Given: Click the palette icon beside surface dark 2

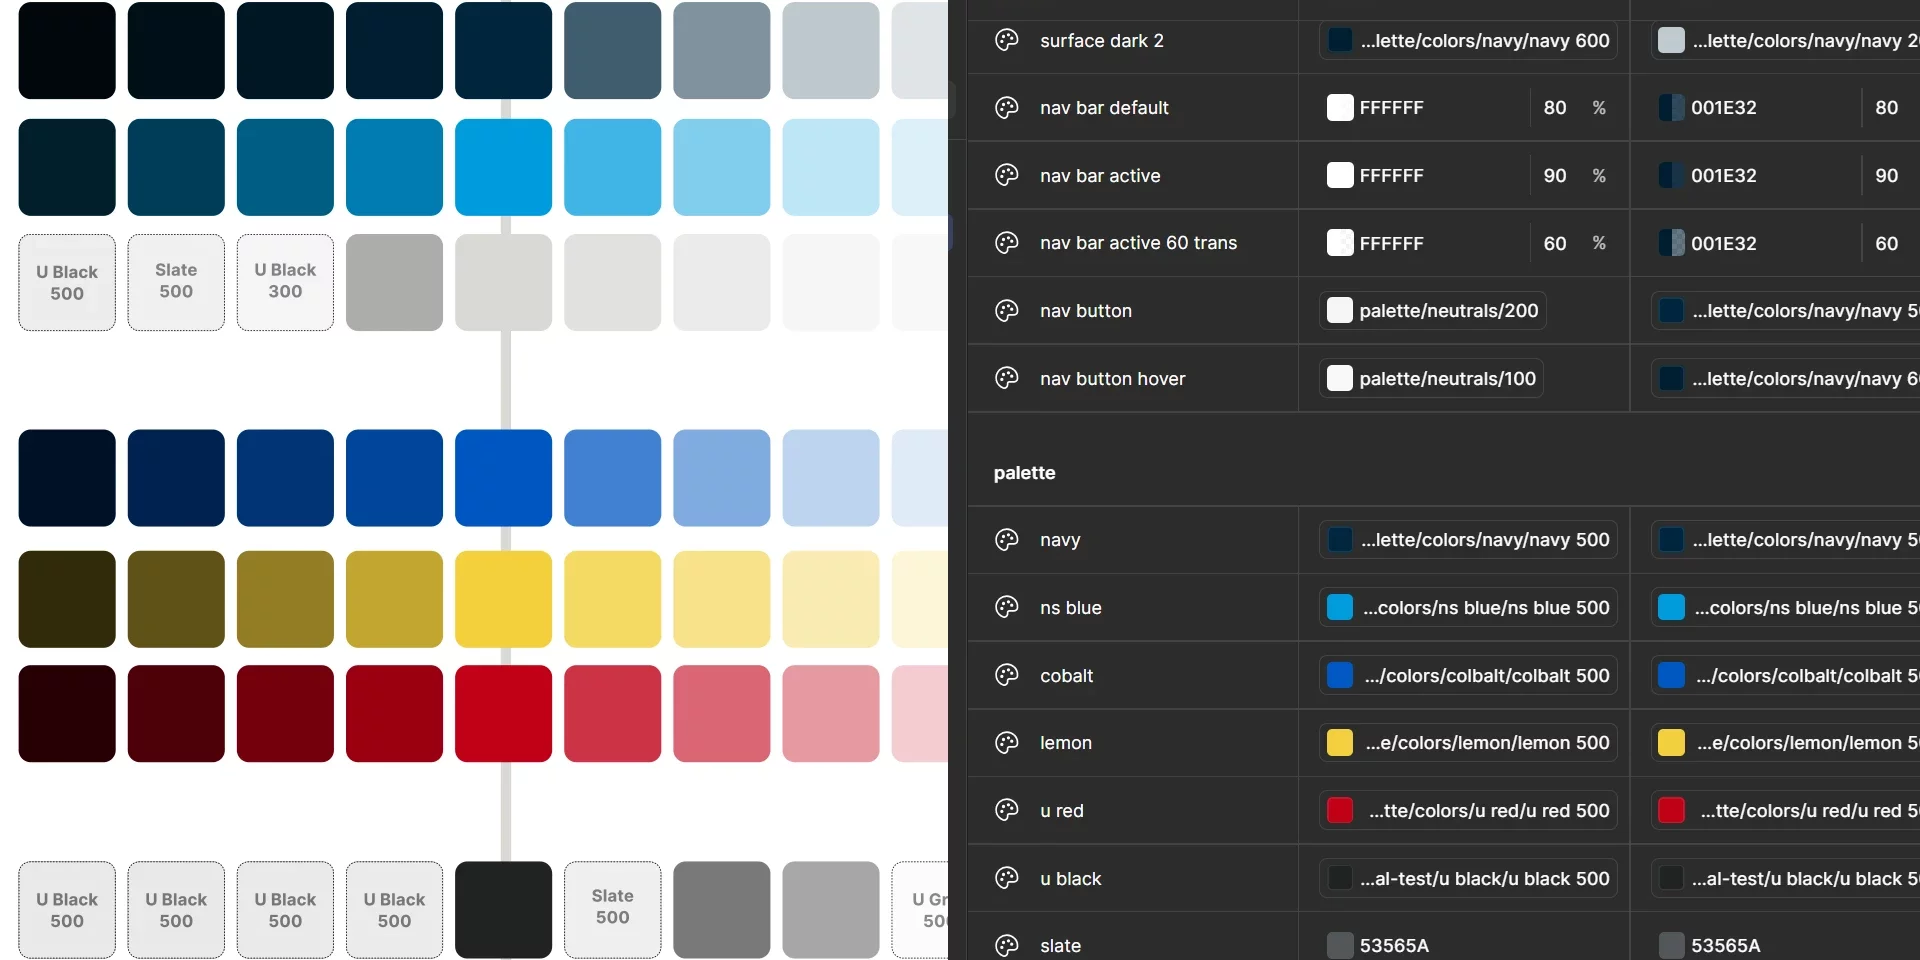Looking at the screenshot, I should tap(1006, 40).
